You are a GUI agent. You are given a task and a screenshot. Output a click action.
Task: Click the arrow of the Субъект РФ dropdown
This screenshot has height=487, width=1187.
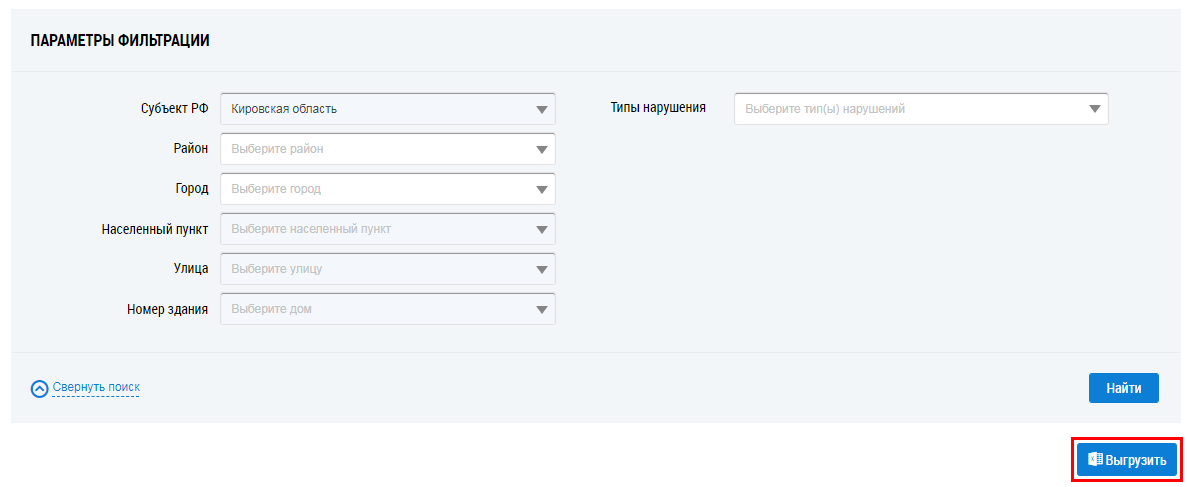(541, 109)
